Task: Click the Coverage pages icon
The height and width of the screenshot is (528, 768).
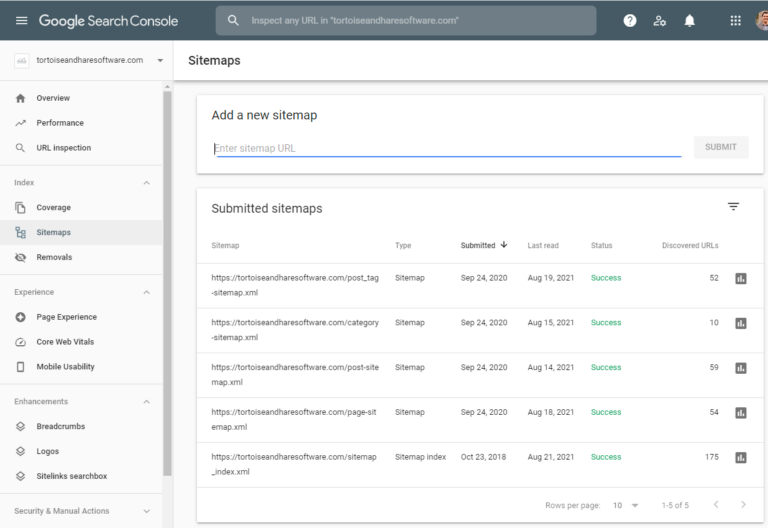Action: [20, 208]
